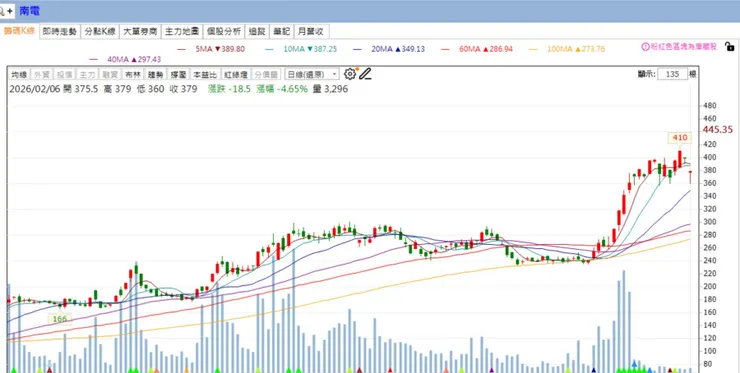Open the 筆記 notes tab

tap(282, 32)
